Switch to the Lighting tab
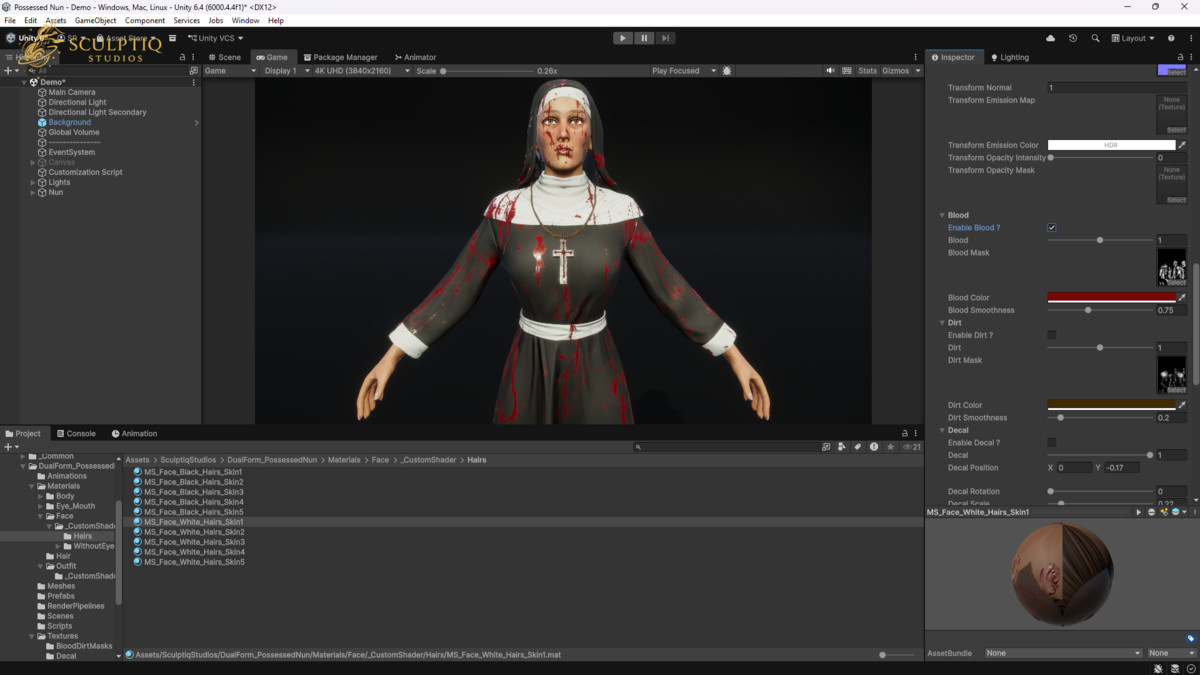The width and height of the screenshot is (1200, 675). pyautogui.click(x=1009, y=57)
